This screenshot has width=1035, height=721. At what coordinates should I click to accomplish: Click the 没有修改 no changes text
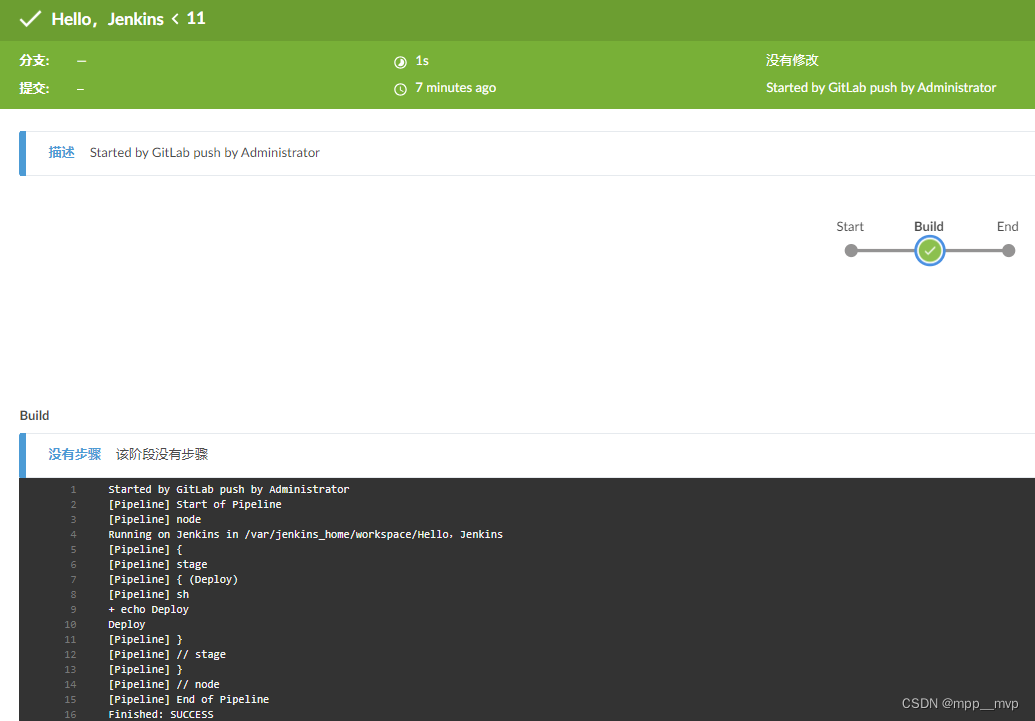click(x=792, y=60)
